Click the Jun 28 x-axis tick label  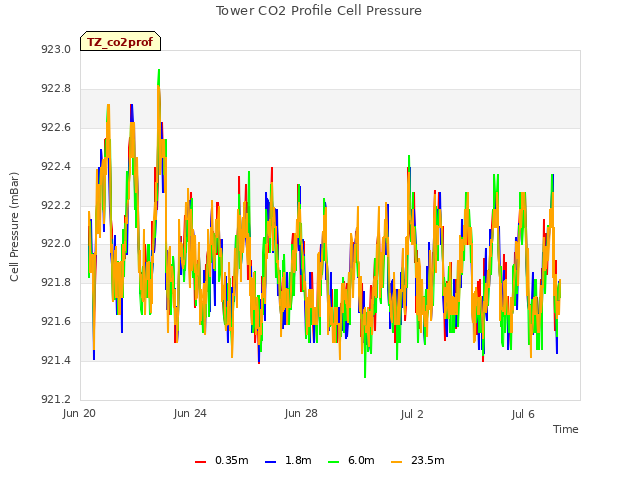(301, 413)
